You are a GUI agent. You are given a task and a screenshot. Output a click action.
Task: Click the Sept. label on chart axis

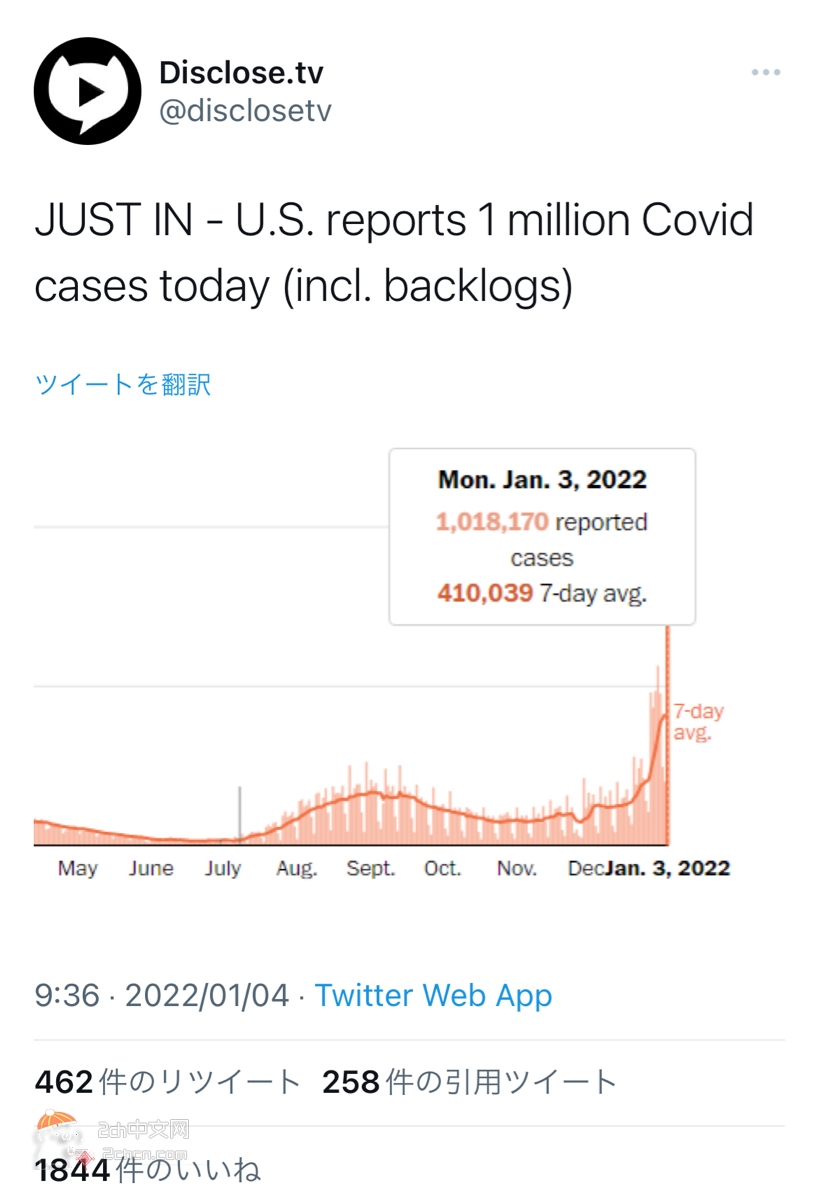pyautogui.click(x=371, y=868)
